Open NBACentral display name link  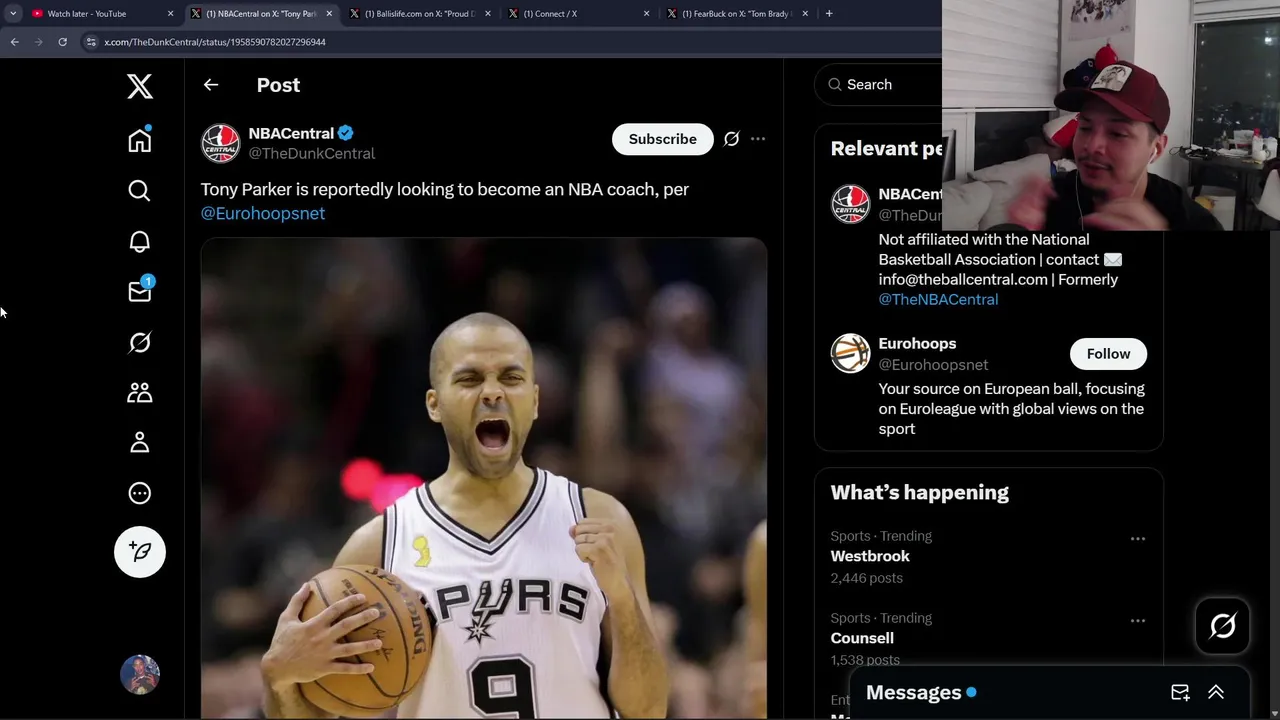(x=291, y=133)
